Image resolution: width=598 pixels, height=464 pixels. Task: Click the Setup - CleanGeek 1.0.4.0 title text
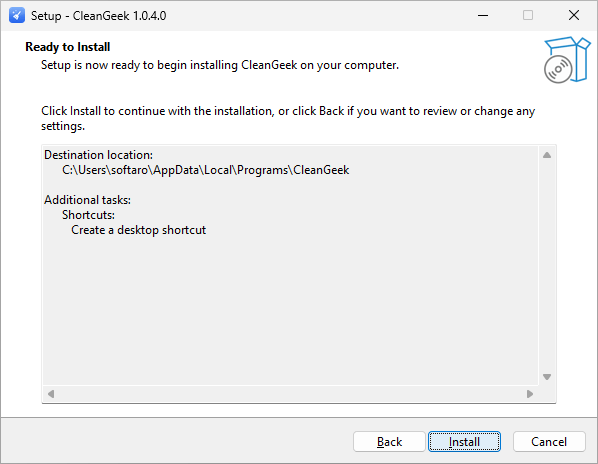pos(98,16)
